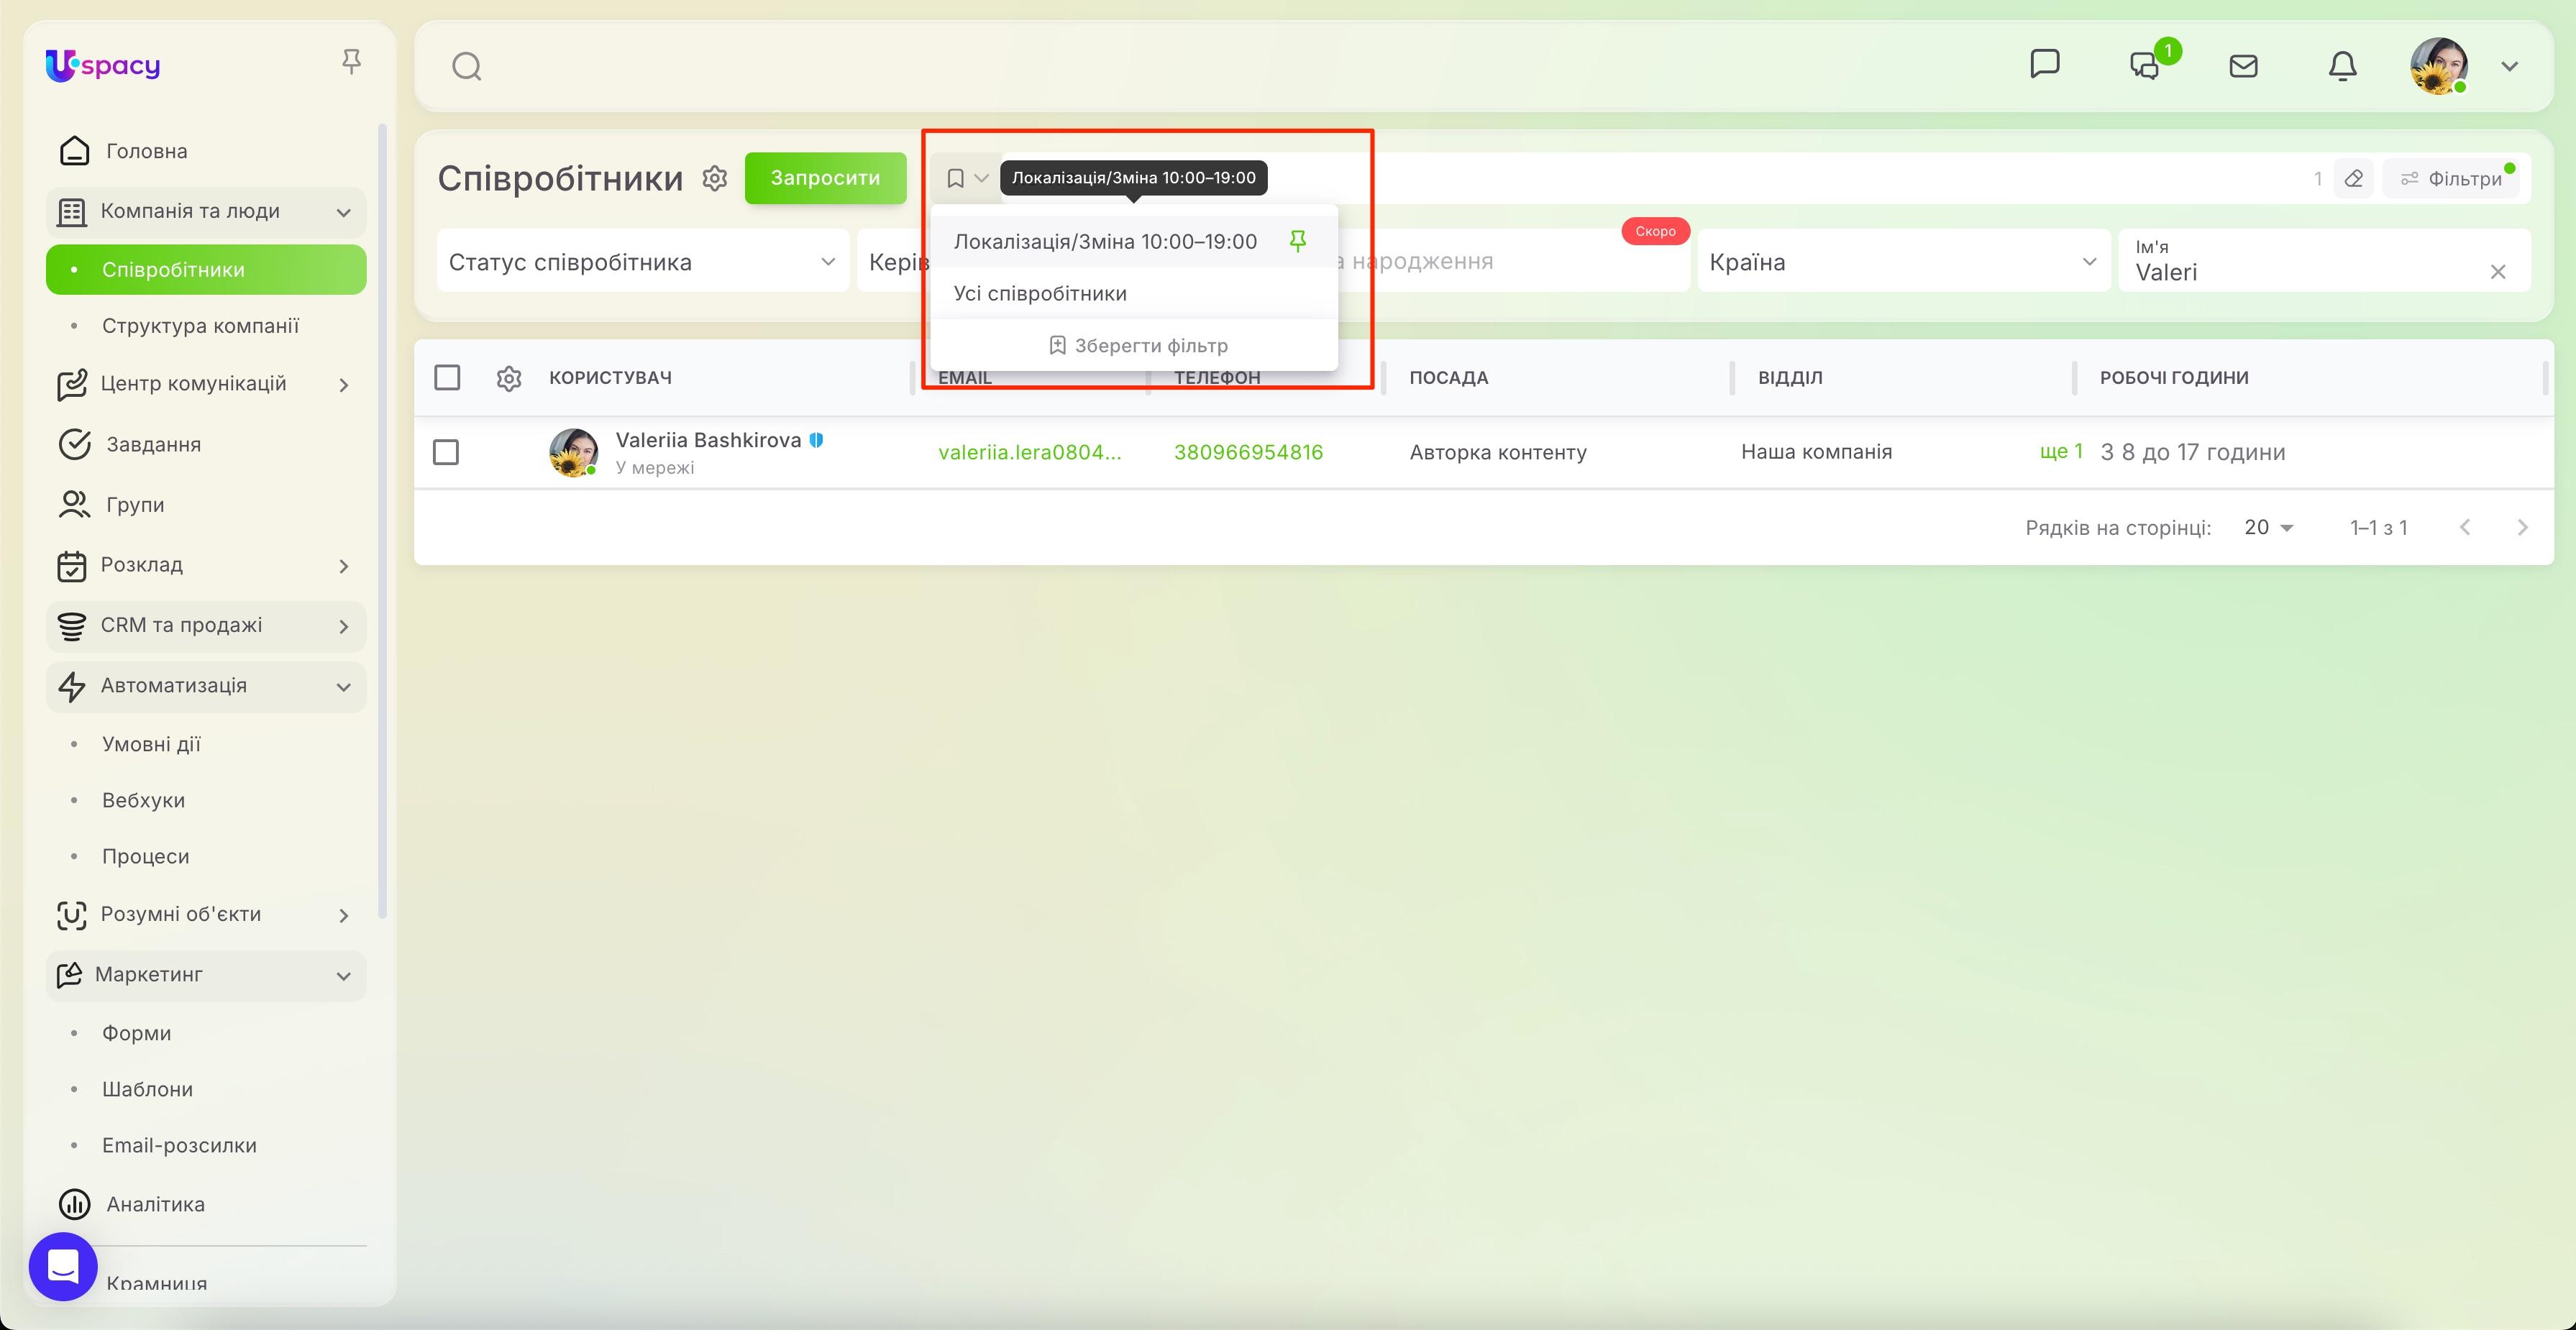2576x1330 pixels.
Task: Open rows per page dropdown showing 20
Action: coord(2268,527)
